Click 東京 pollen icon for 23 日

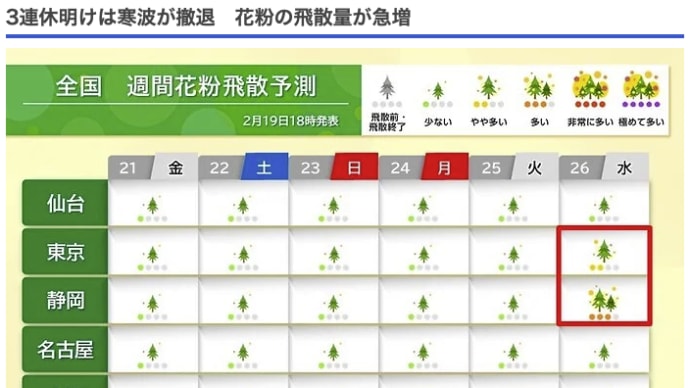333,258
